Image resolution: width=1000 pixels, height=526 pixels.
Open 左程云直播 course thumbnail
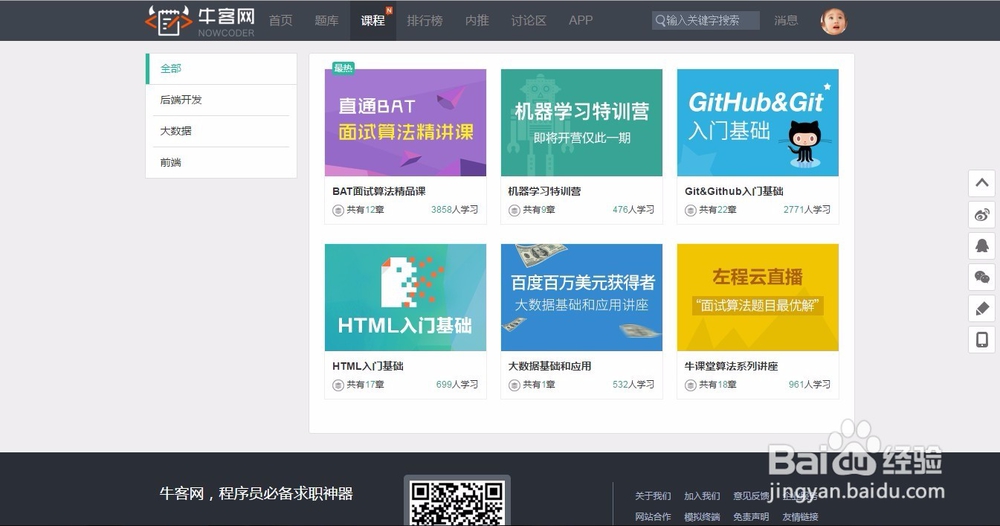(758, 297)
